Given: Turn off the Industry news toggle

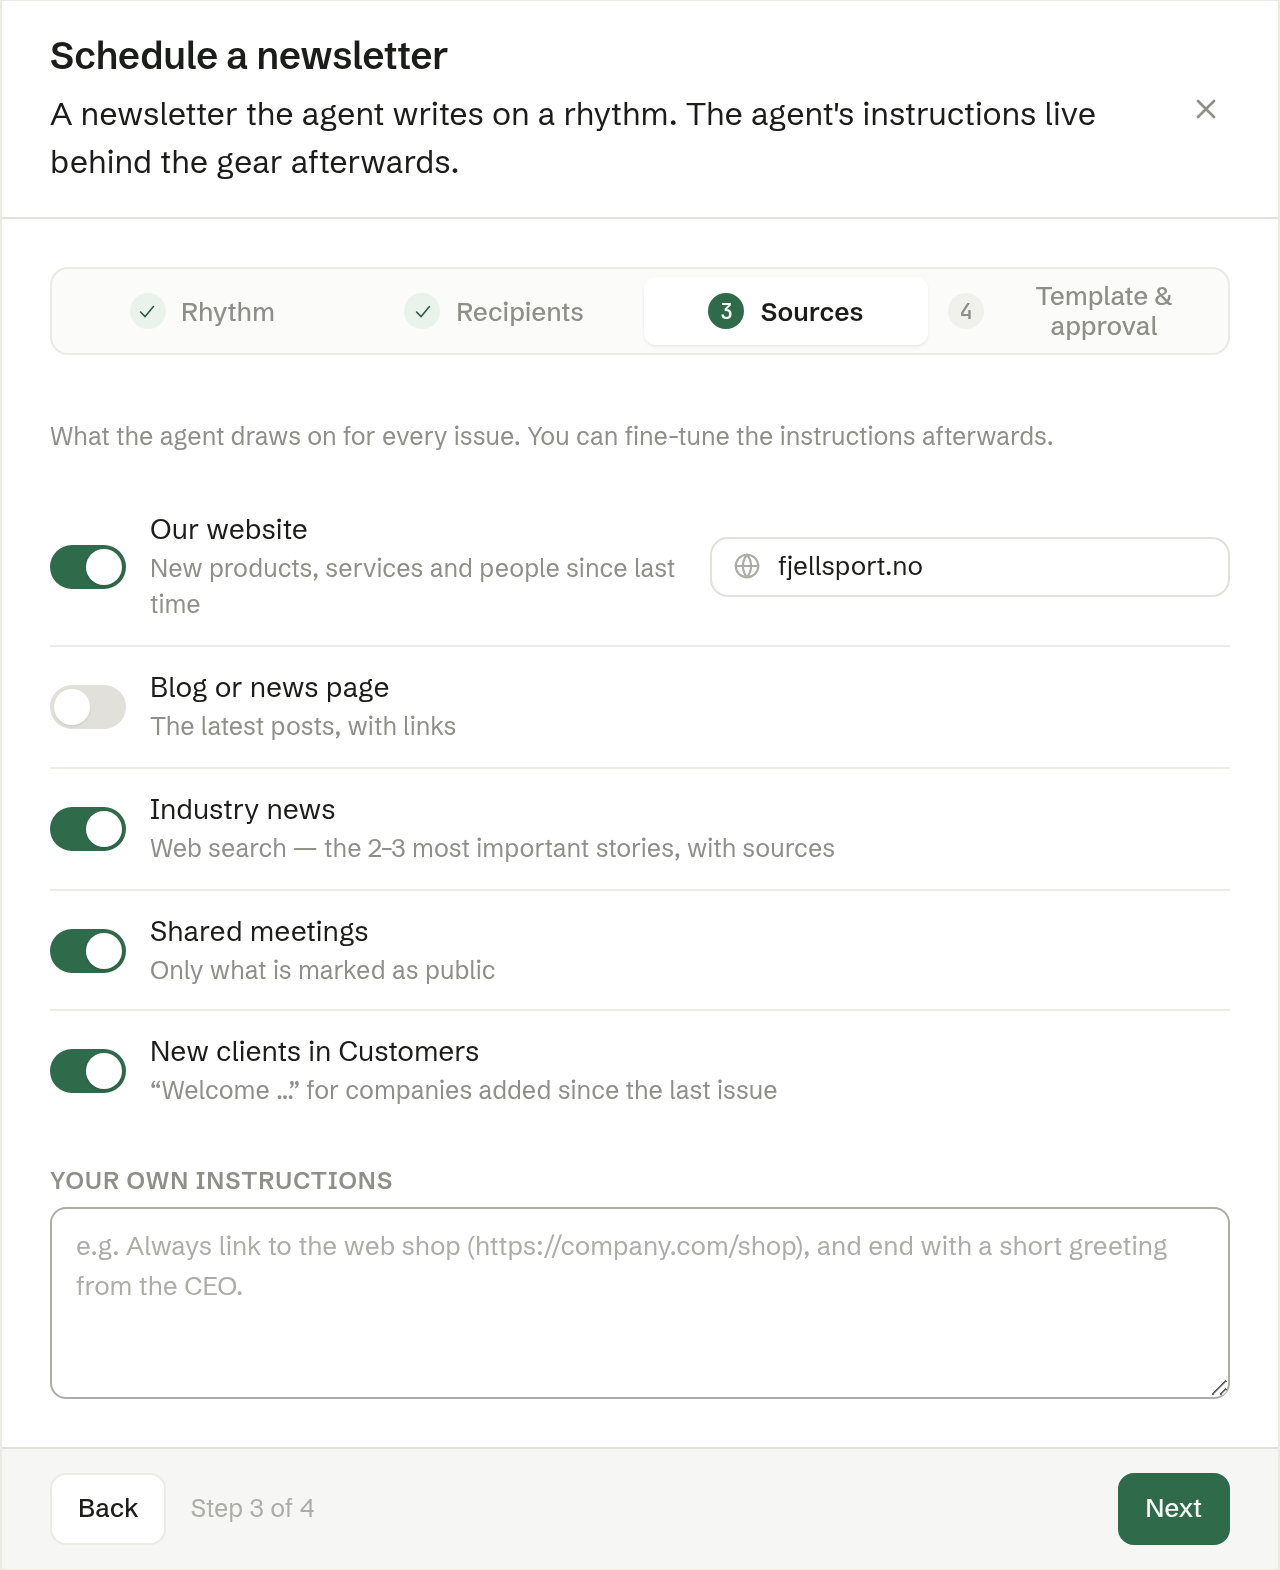Looking at the screenshot, I should 88,829.
